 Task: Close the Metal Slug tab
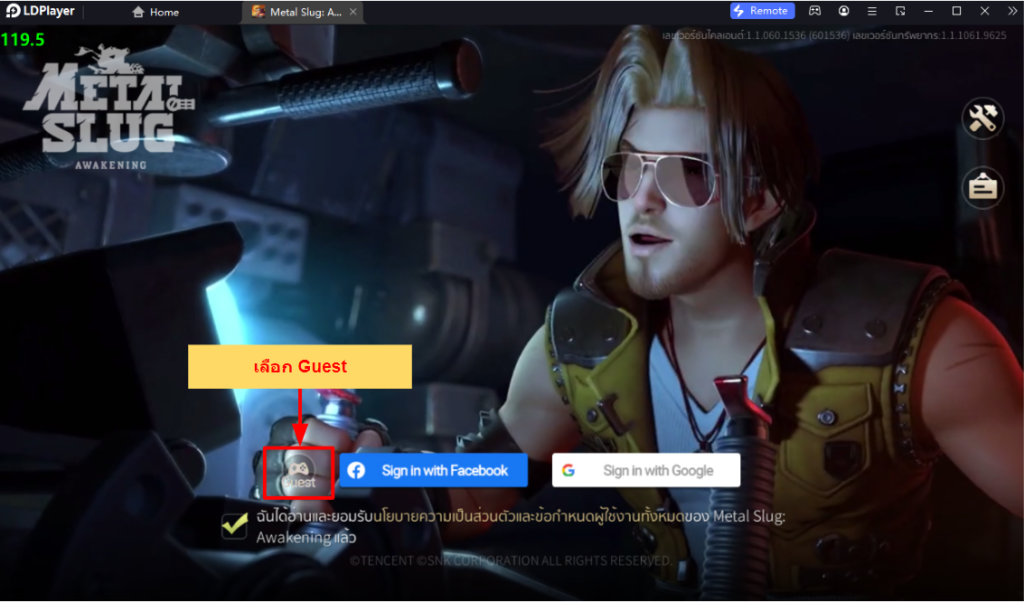click(352, 12)
